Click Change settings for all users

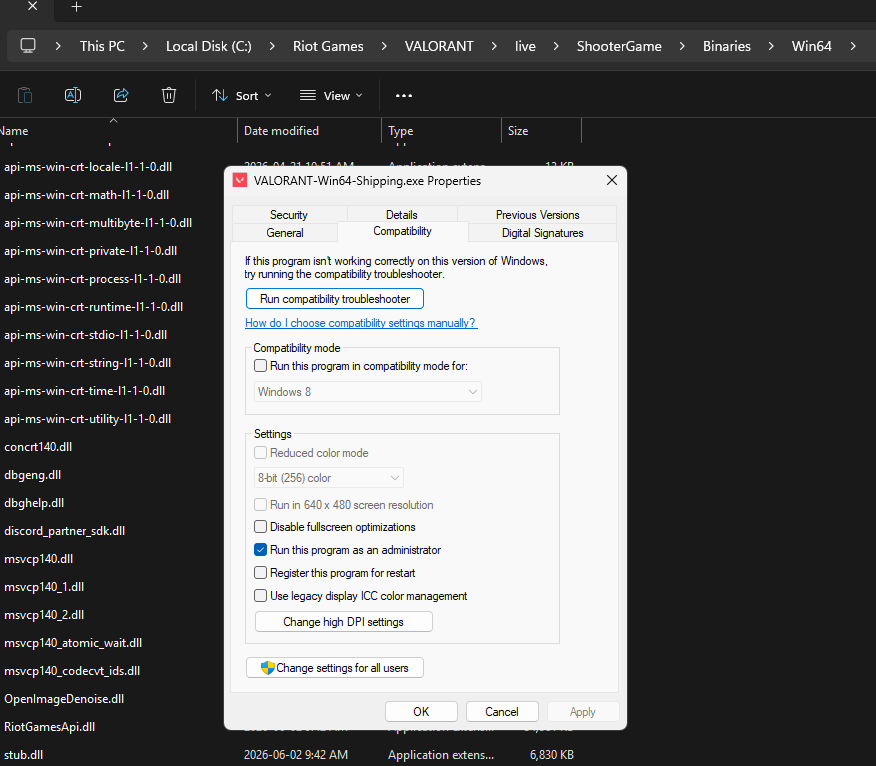[x=335, y=668]
